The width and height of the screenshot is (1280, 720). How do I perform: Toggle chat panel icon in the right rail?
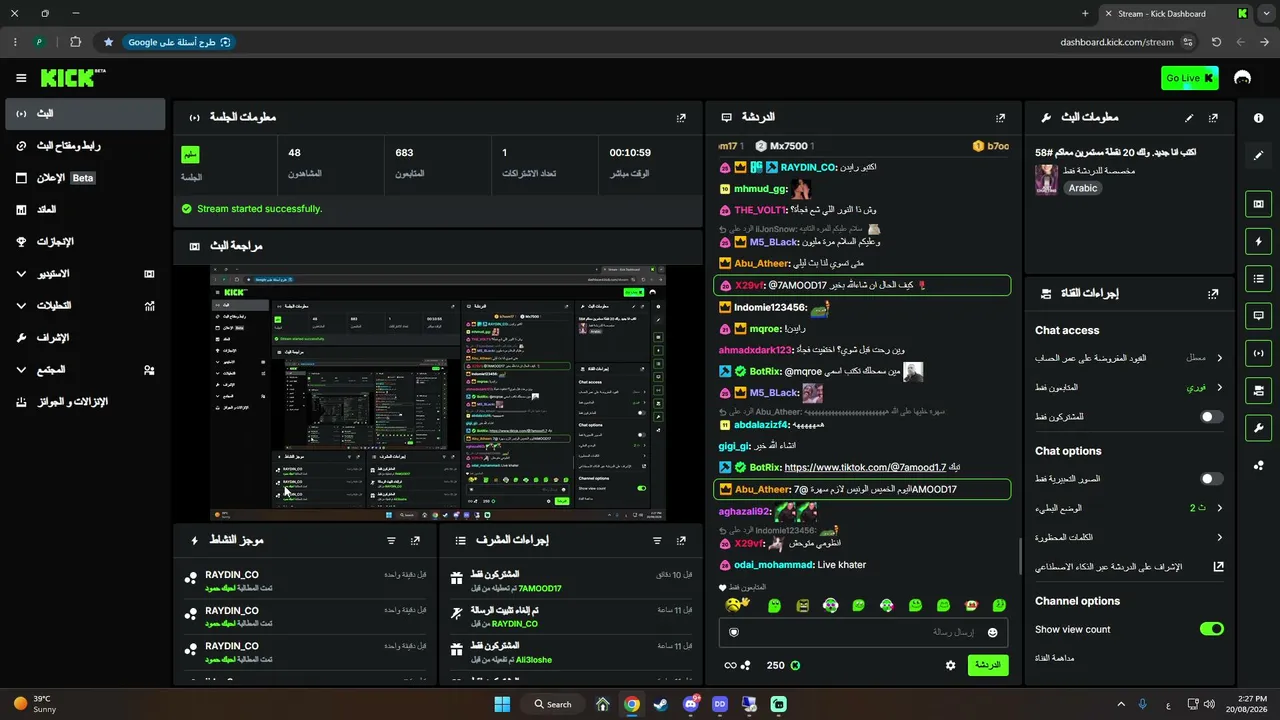1259,315
